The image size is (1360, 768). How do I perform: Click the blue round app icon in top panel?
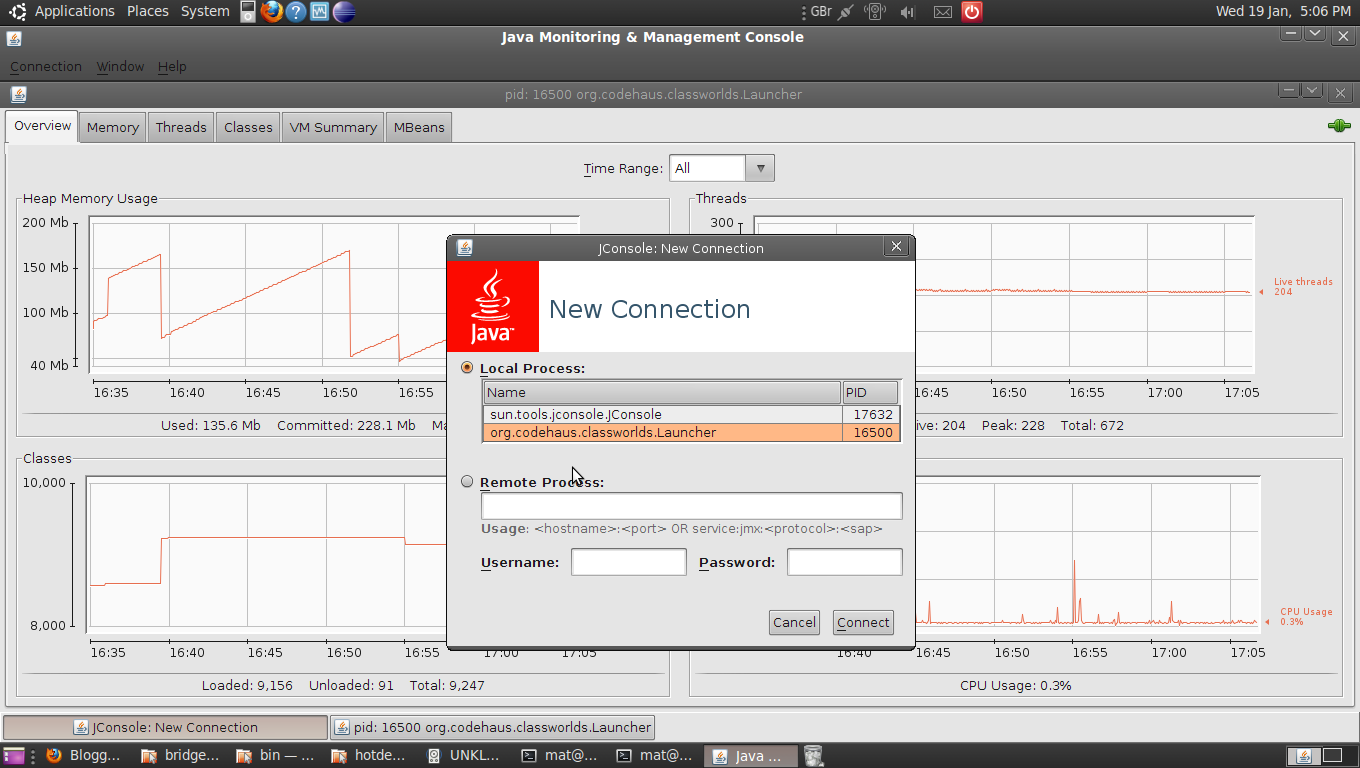point(343,12)
